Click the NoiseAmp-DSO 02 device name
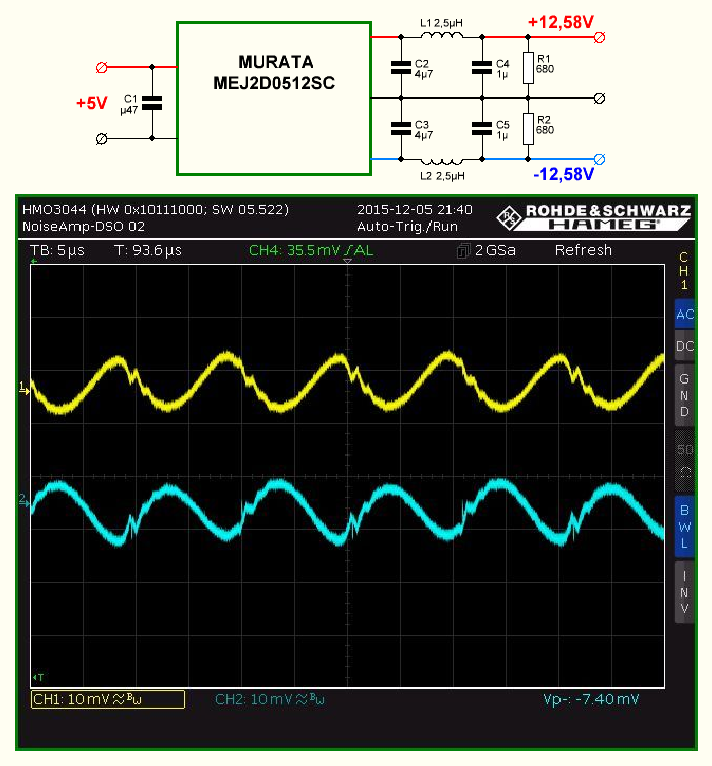The height and width of the screenshot is (766, 712). click(x=83, y=227)
